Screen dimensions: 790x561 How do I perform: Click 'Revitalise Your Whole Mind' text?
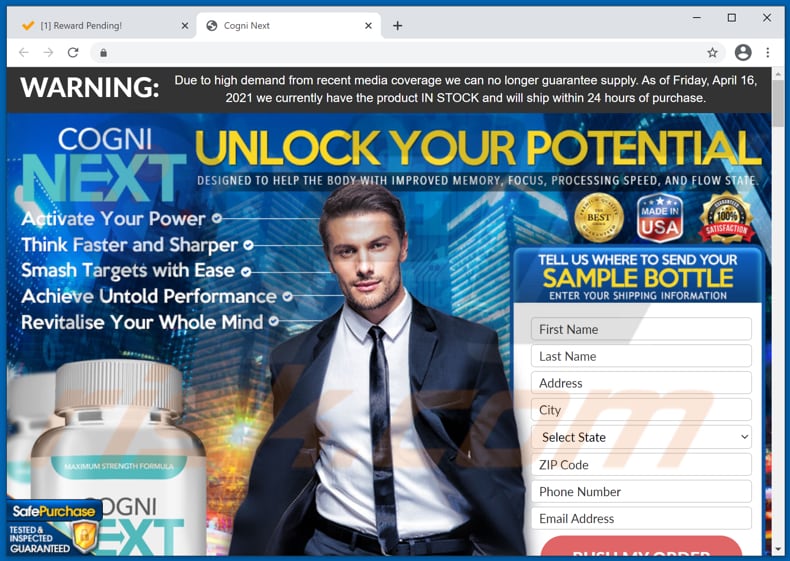click(x=142, y=322)
